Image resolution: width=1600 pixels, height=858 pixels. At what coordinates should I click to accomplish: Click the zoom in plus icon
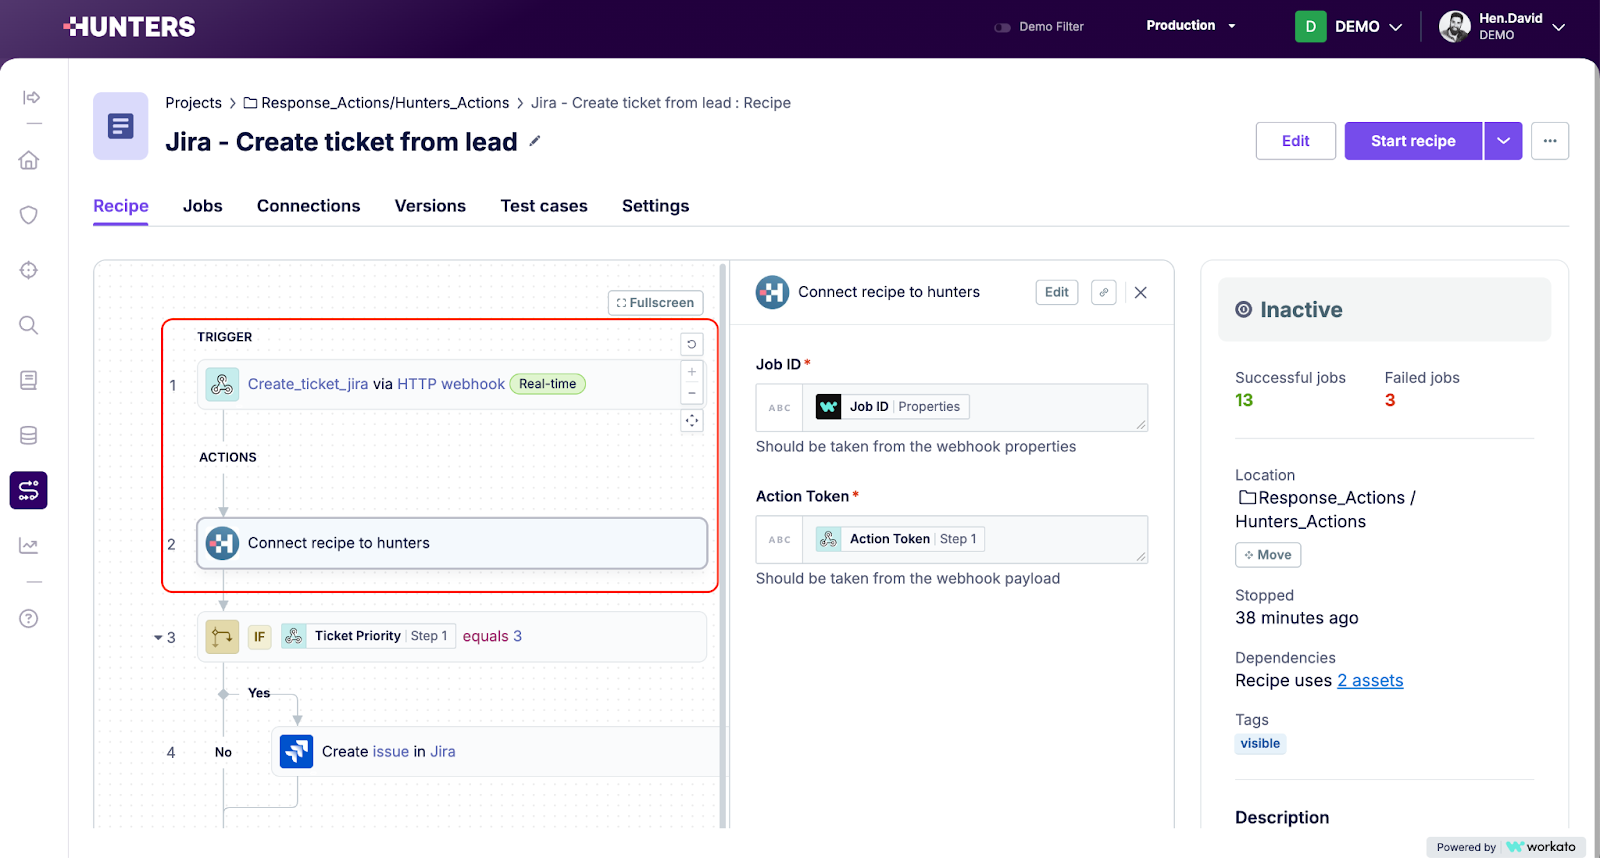coord(692,372)
